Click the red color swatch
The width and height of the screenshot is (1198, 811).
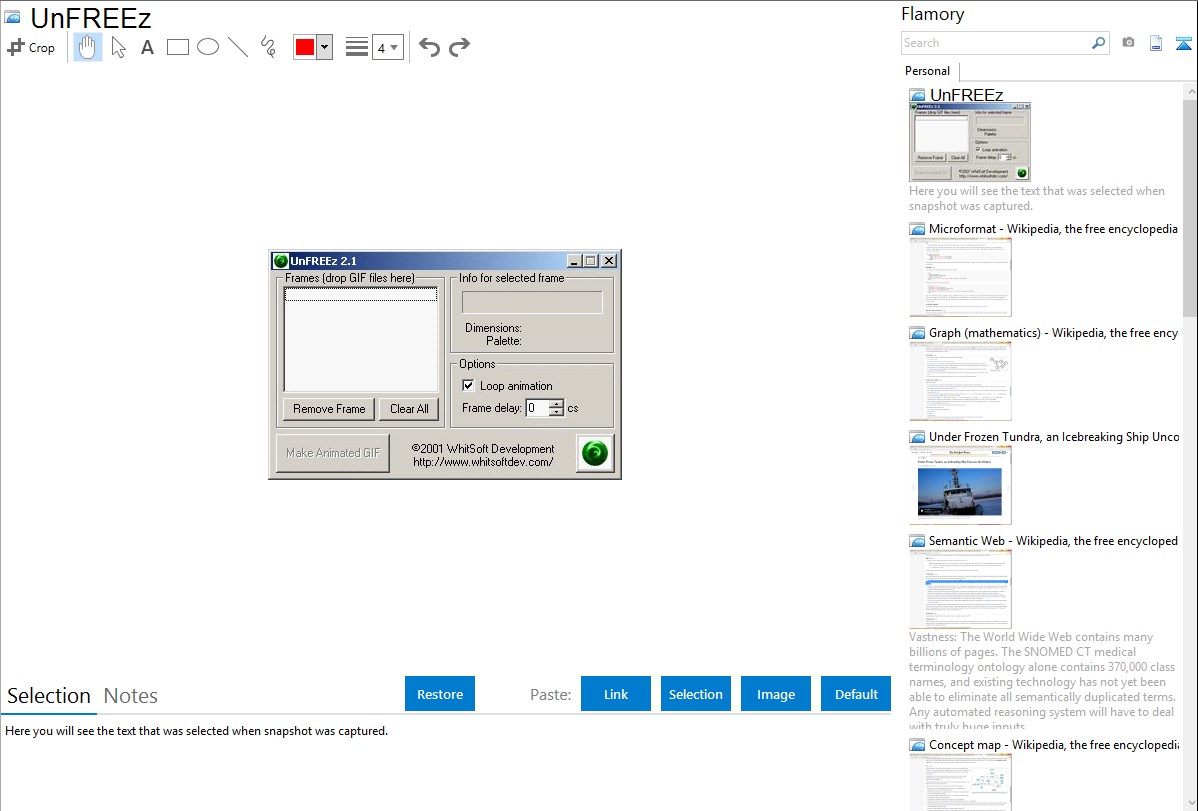(305, 47)
